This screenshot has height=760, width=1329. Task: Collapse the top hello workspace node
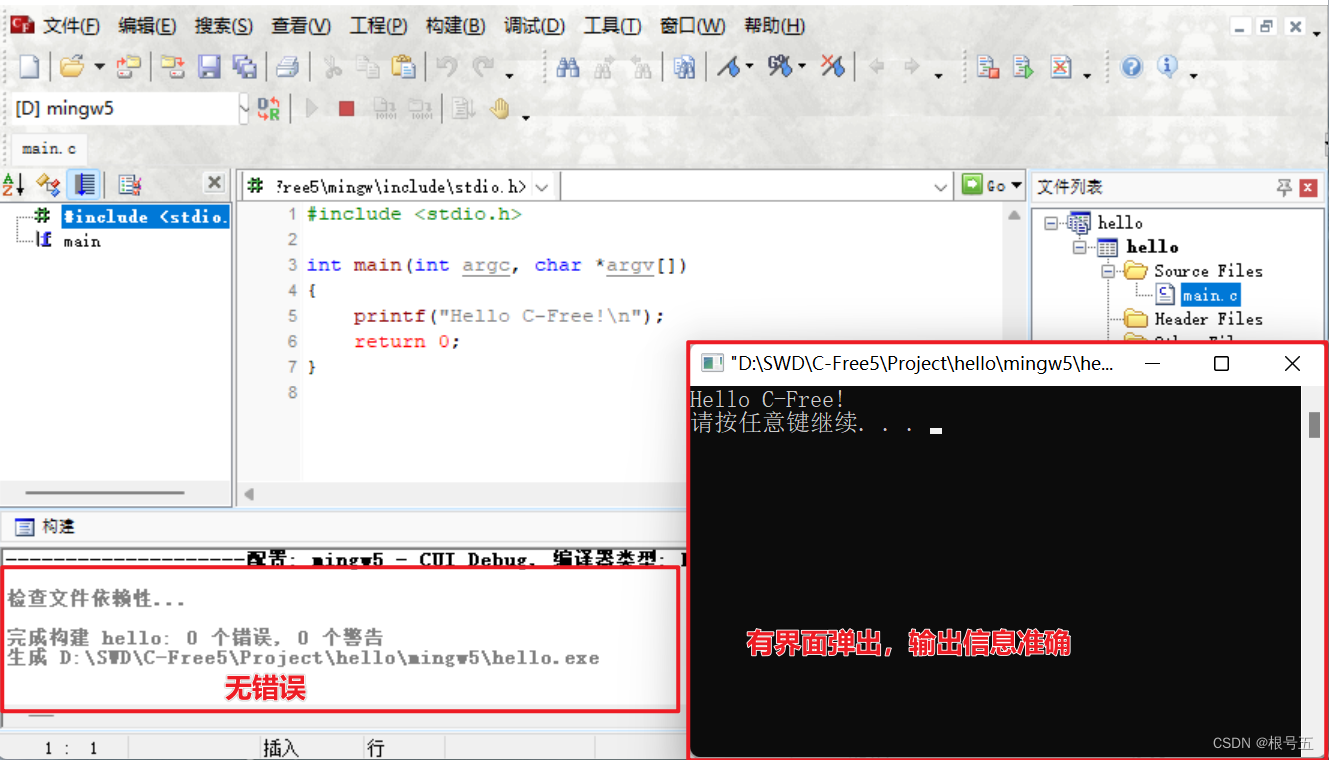pos(1051,223)
